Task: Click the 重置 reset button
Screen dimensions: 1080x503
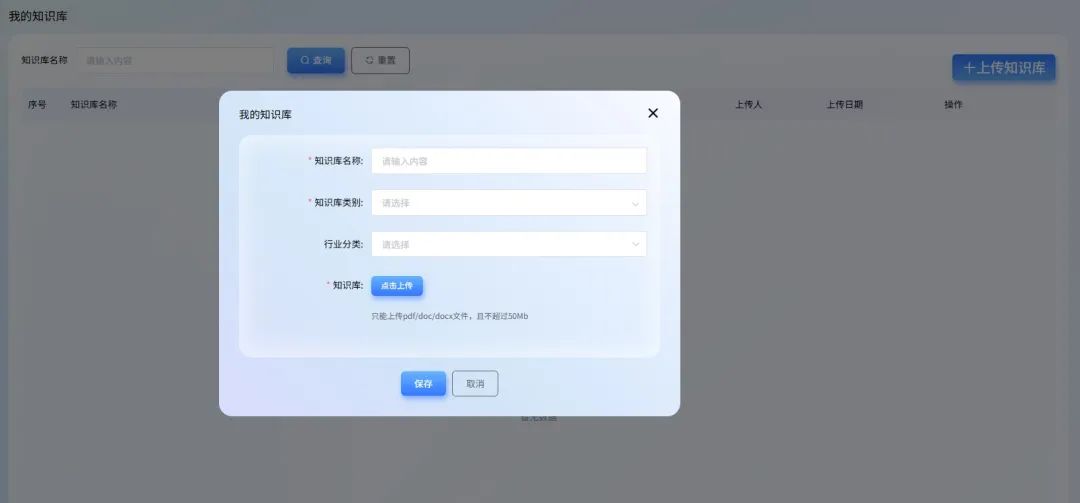Action: pyautogui.click(x=380, y=61)
